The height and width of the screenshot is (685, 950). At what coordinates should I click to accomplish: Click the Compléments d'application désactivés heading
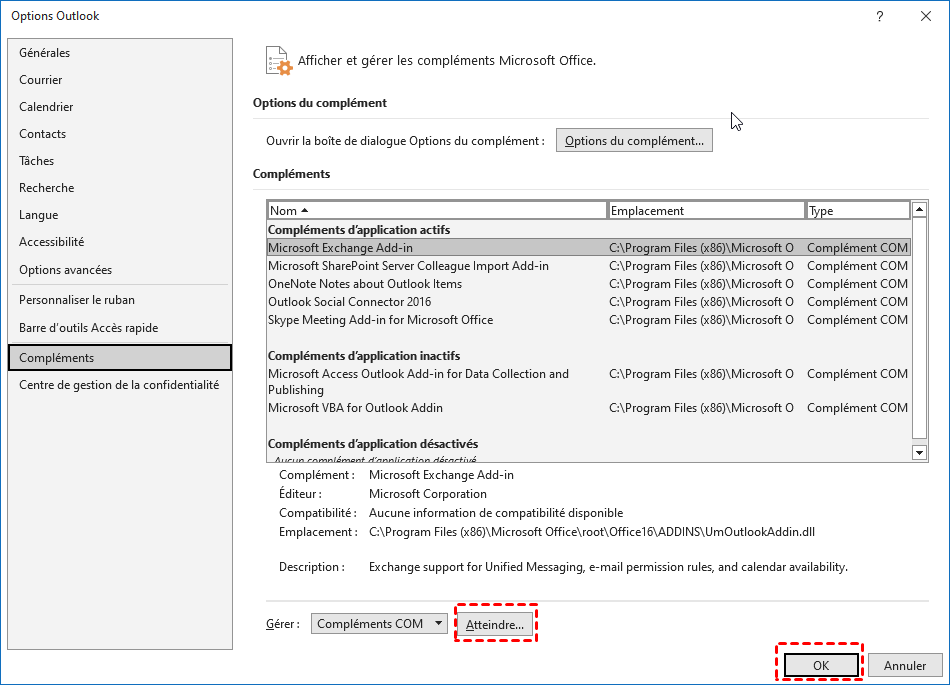click(x=373, y=444)
